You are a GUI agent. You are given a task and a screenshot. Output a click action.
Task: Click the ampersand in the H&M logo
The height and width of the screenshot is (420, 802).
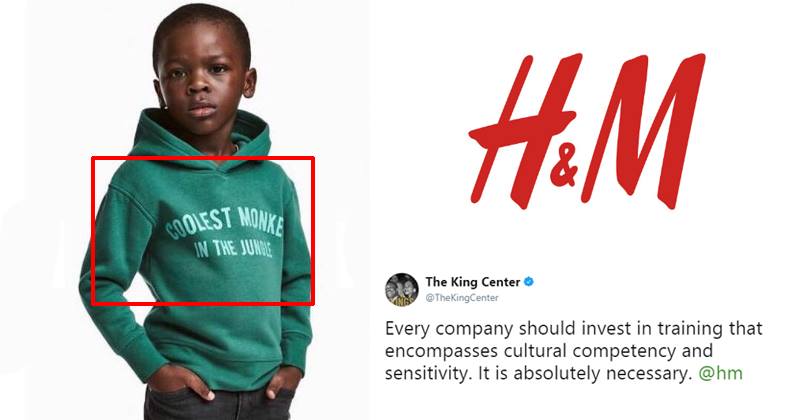point(565,168)
